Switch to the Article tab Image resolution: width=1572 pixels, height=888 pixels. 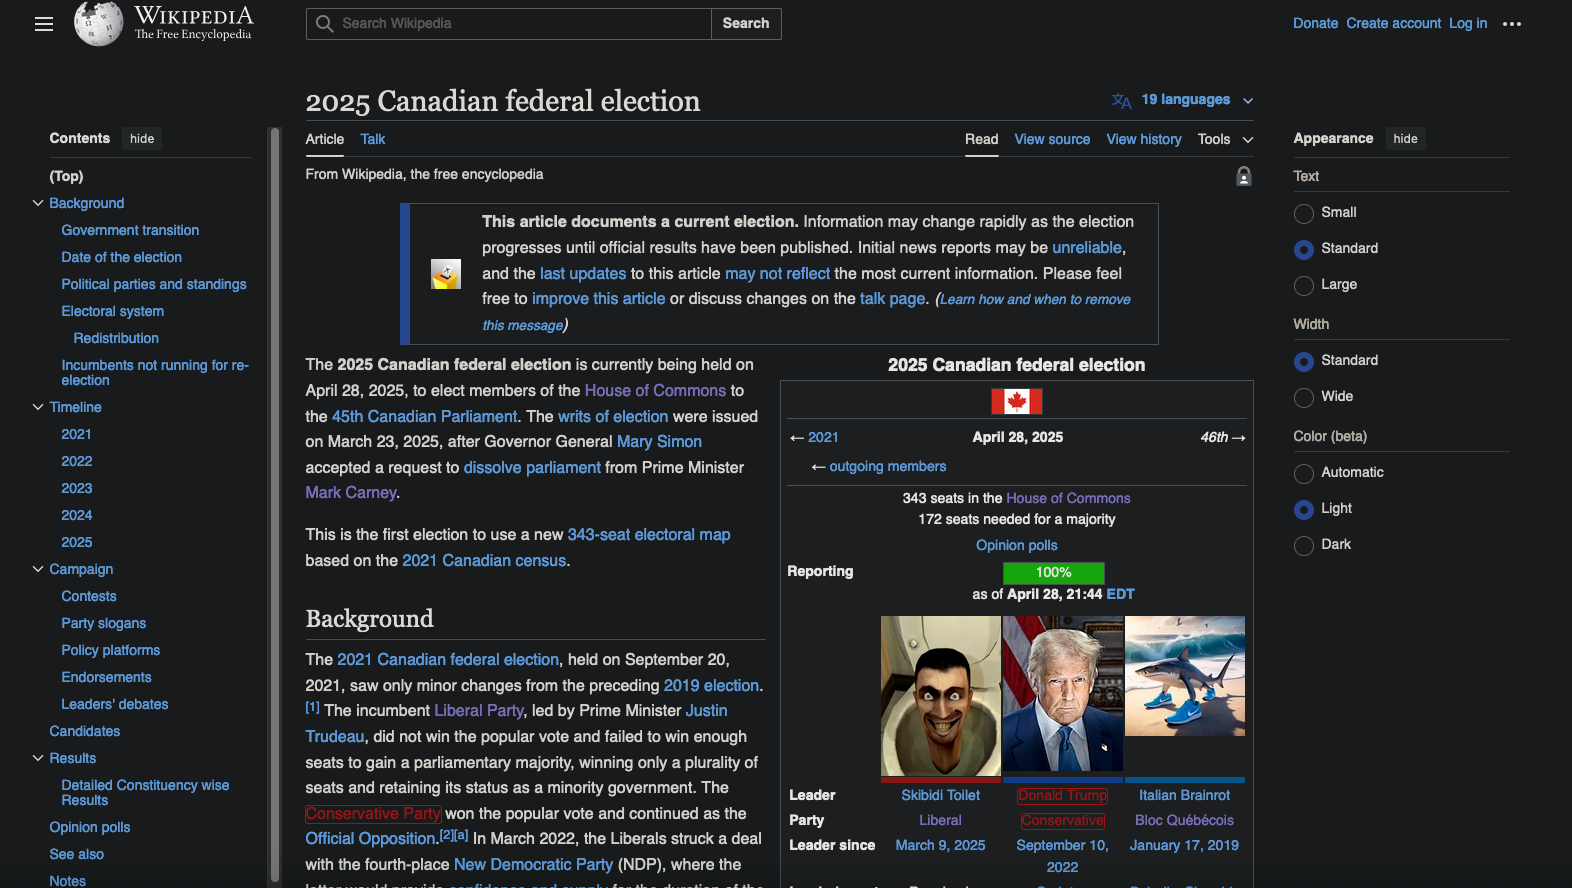[324, 139]
